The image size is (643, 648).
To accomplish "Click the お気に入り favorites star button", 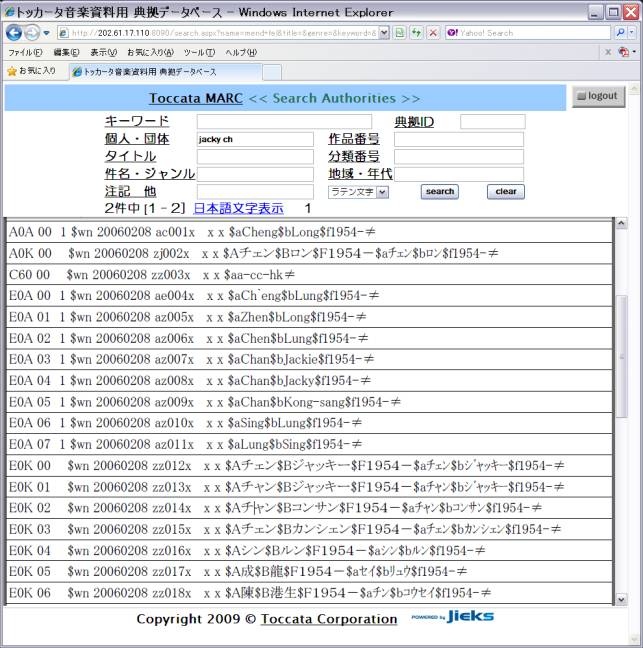I will coord(32,71).
